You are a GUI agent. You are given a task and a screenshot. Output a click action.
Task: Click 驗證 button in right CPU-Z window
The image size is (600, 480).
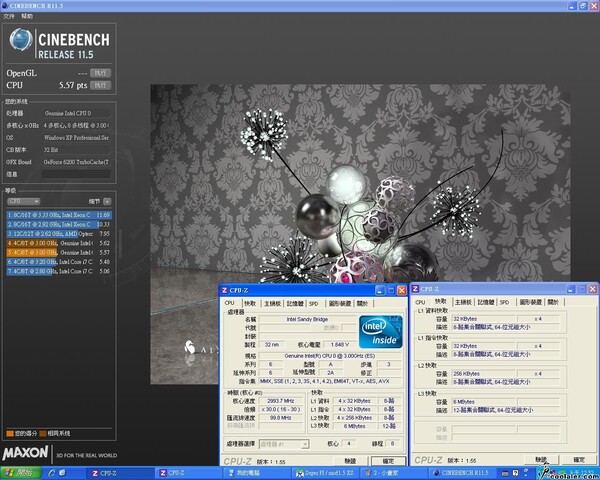(541, 459)
